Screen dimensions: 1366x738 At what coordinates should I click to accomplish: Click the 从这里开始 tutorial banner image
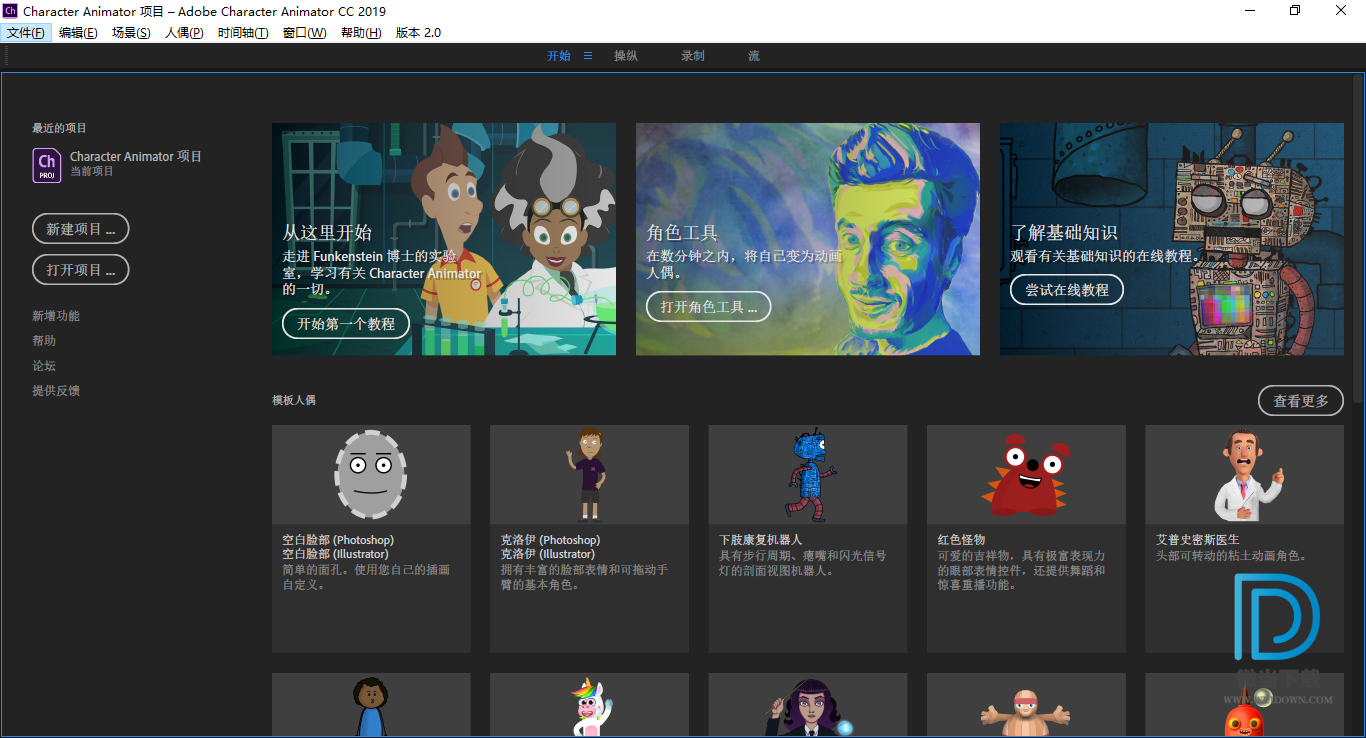point(444,239)
